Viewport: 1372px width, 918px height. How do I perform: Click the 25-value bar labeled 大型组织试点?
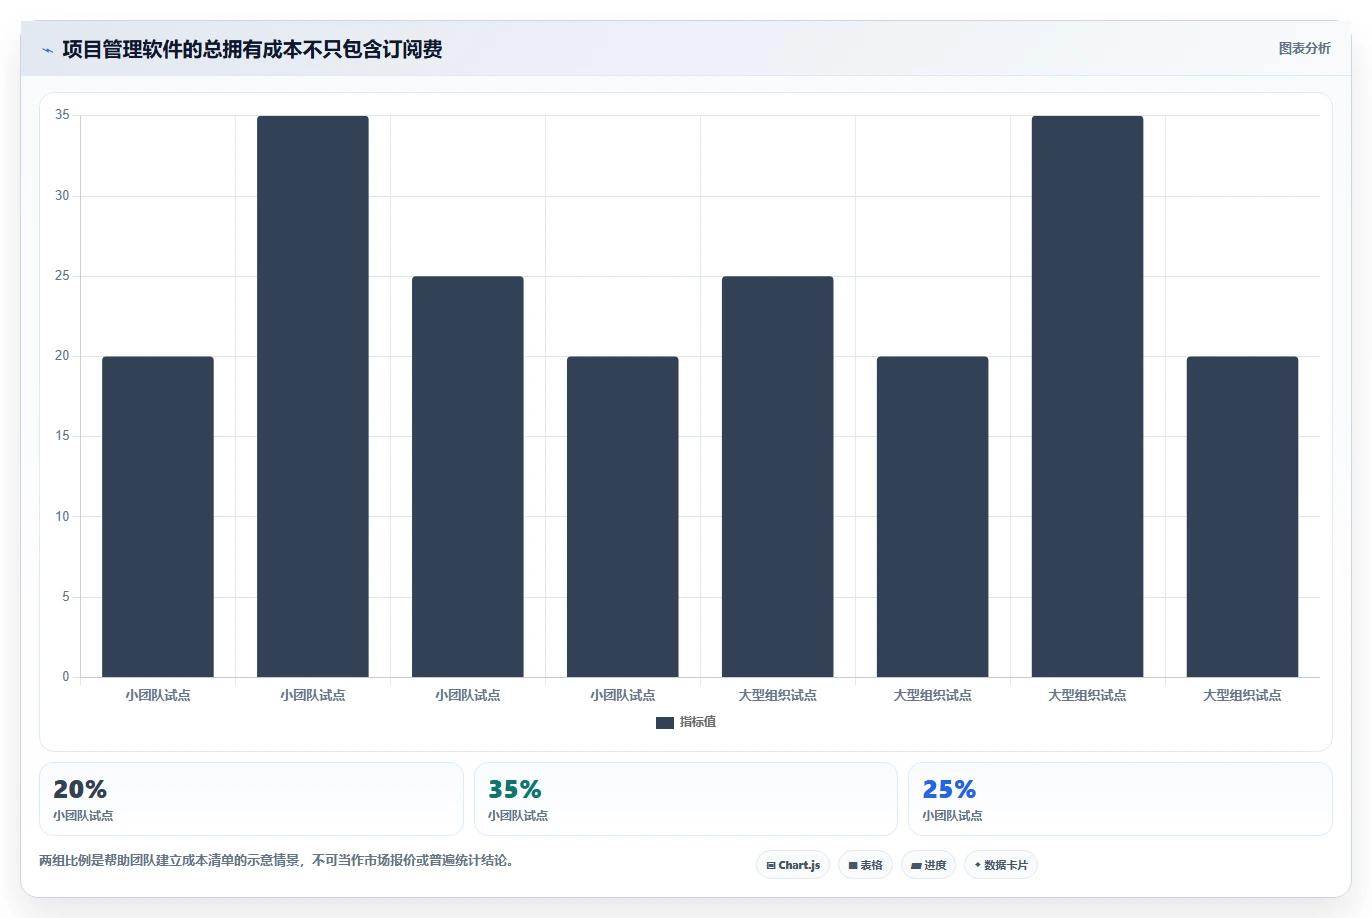click(x=778, y=476)
